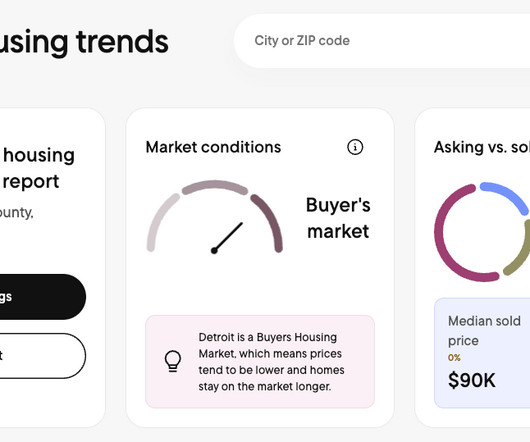The image size is (530, 442).
Task: Click the lightbulb tip icon
Action: point(173,361)
